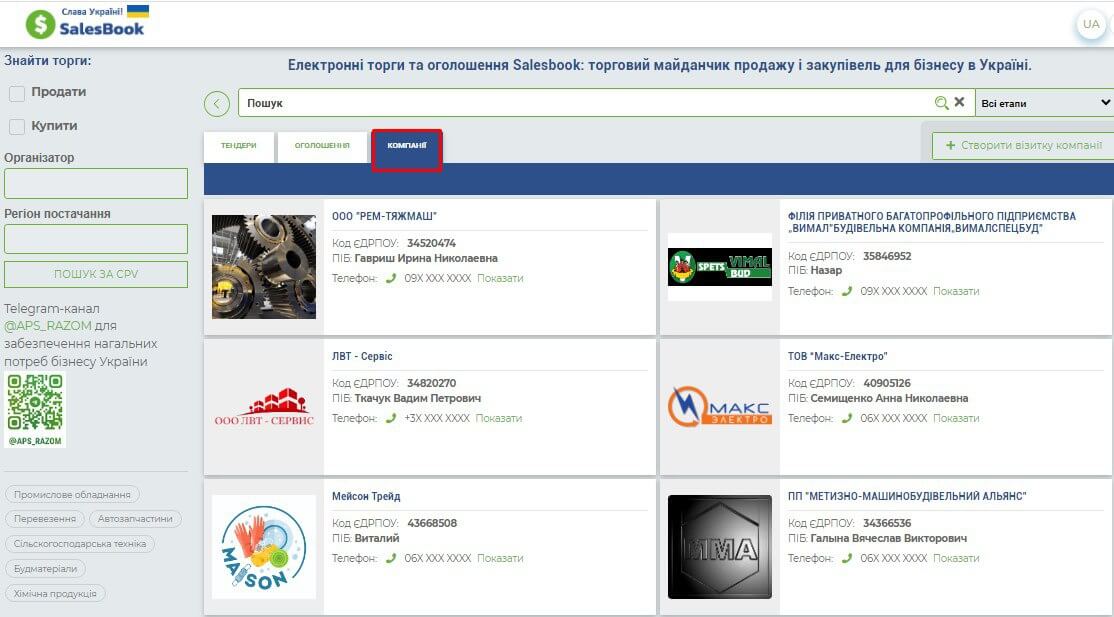Viewport: 1114px width, 617px height.
Task: Open the Макс Электро logo image
Action: (x=720, y=407)
